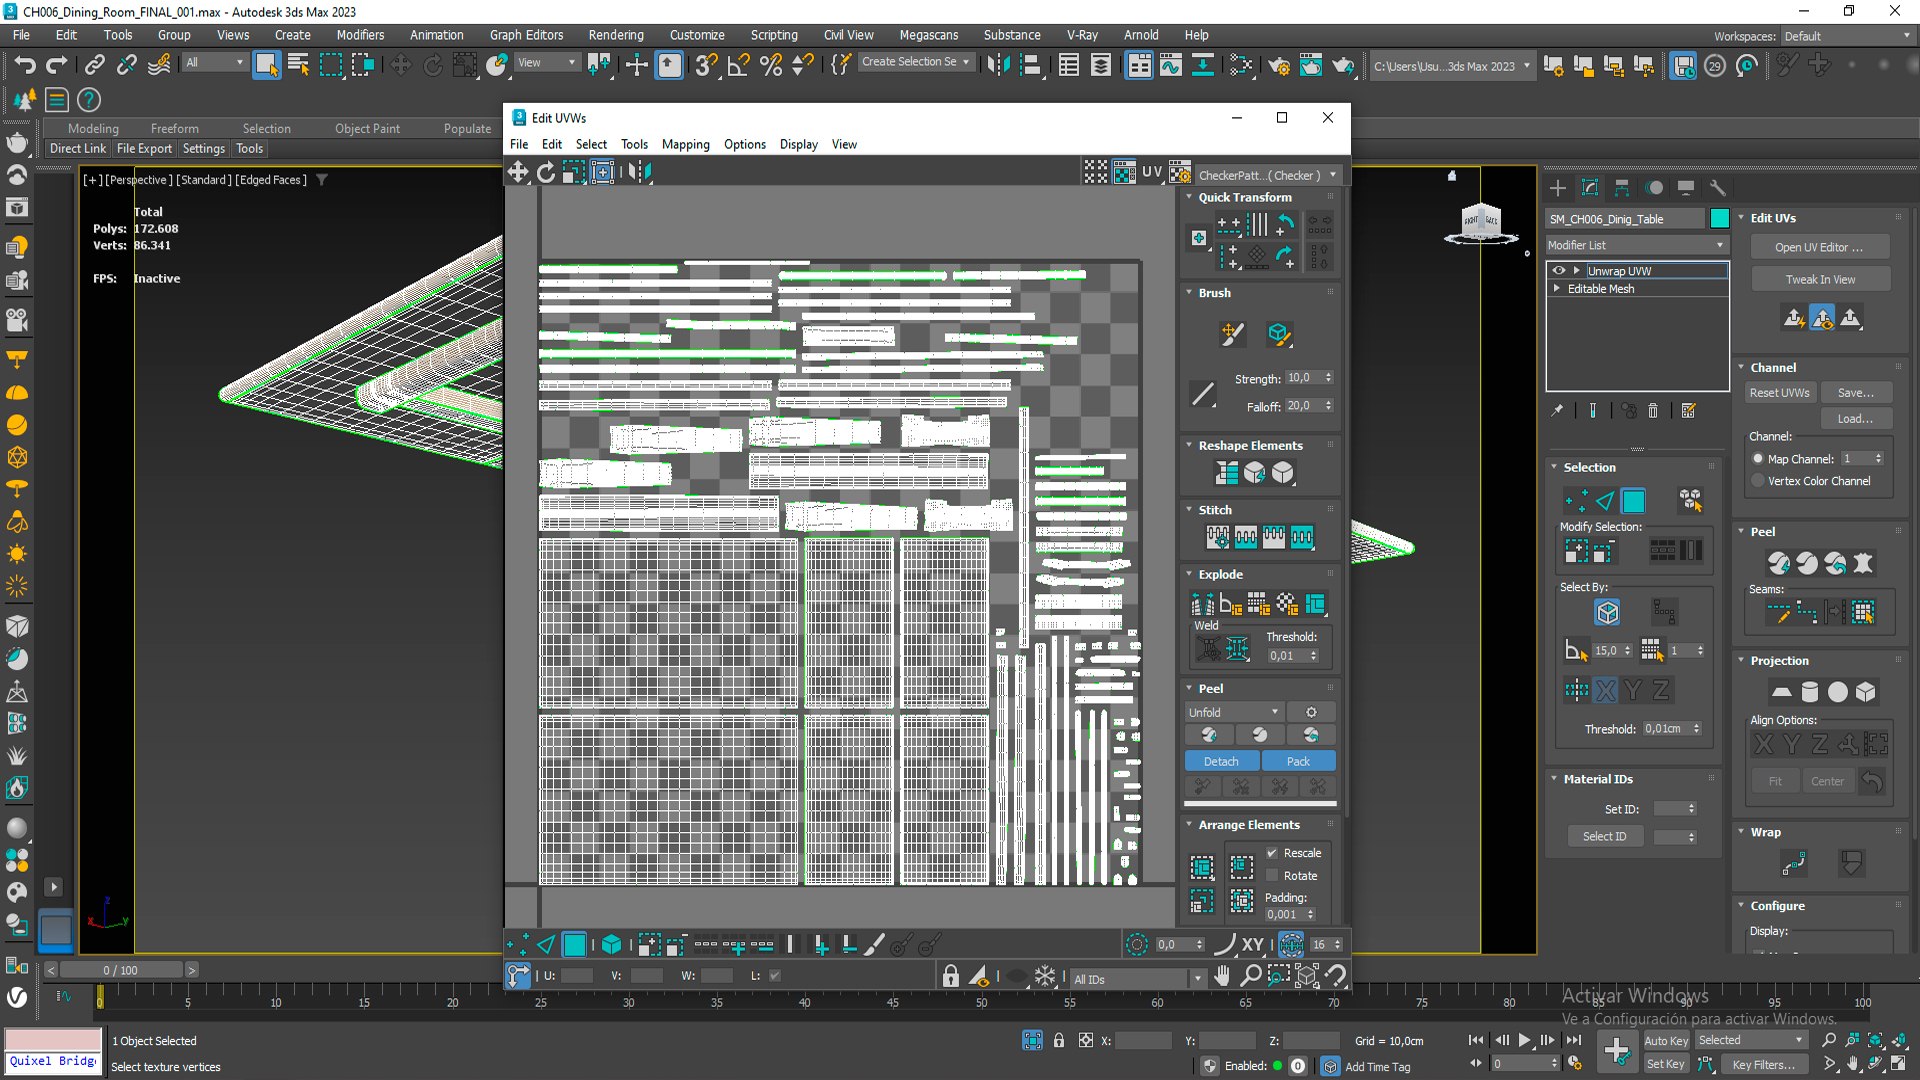
Task: Click the Move tool in Edit UVWs
Action: [518, 172]
